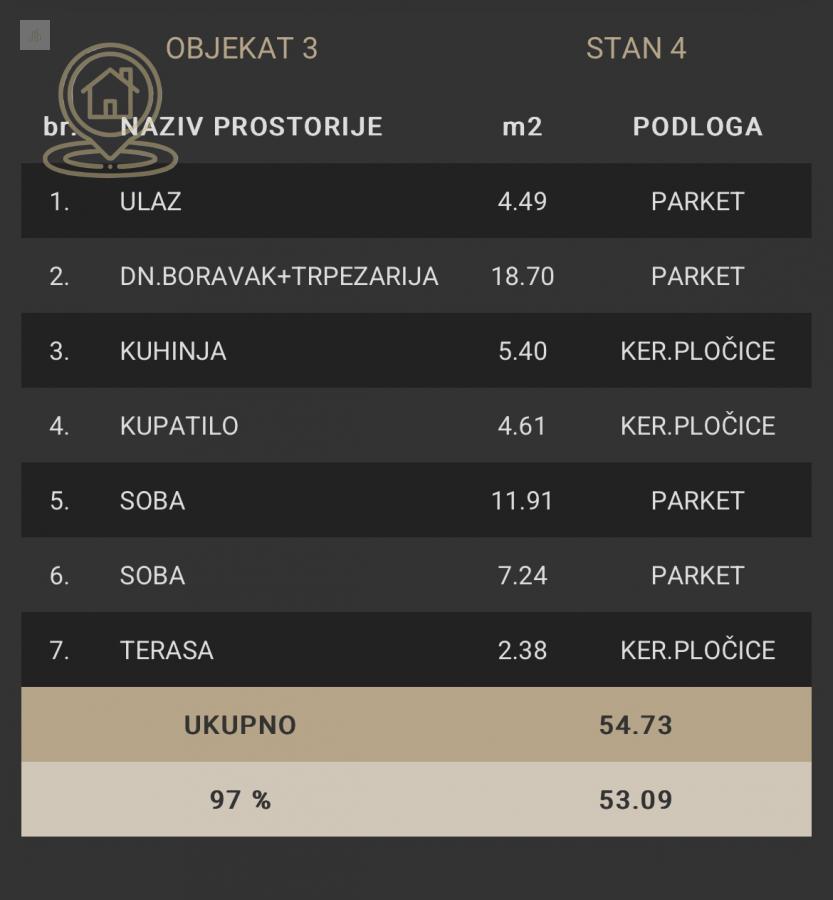Click the small gray square icon
The width and height of the screenshot is (833, 900).
click(35, 35)
